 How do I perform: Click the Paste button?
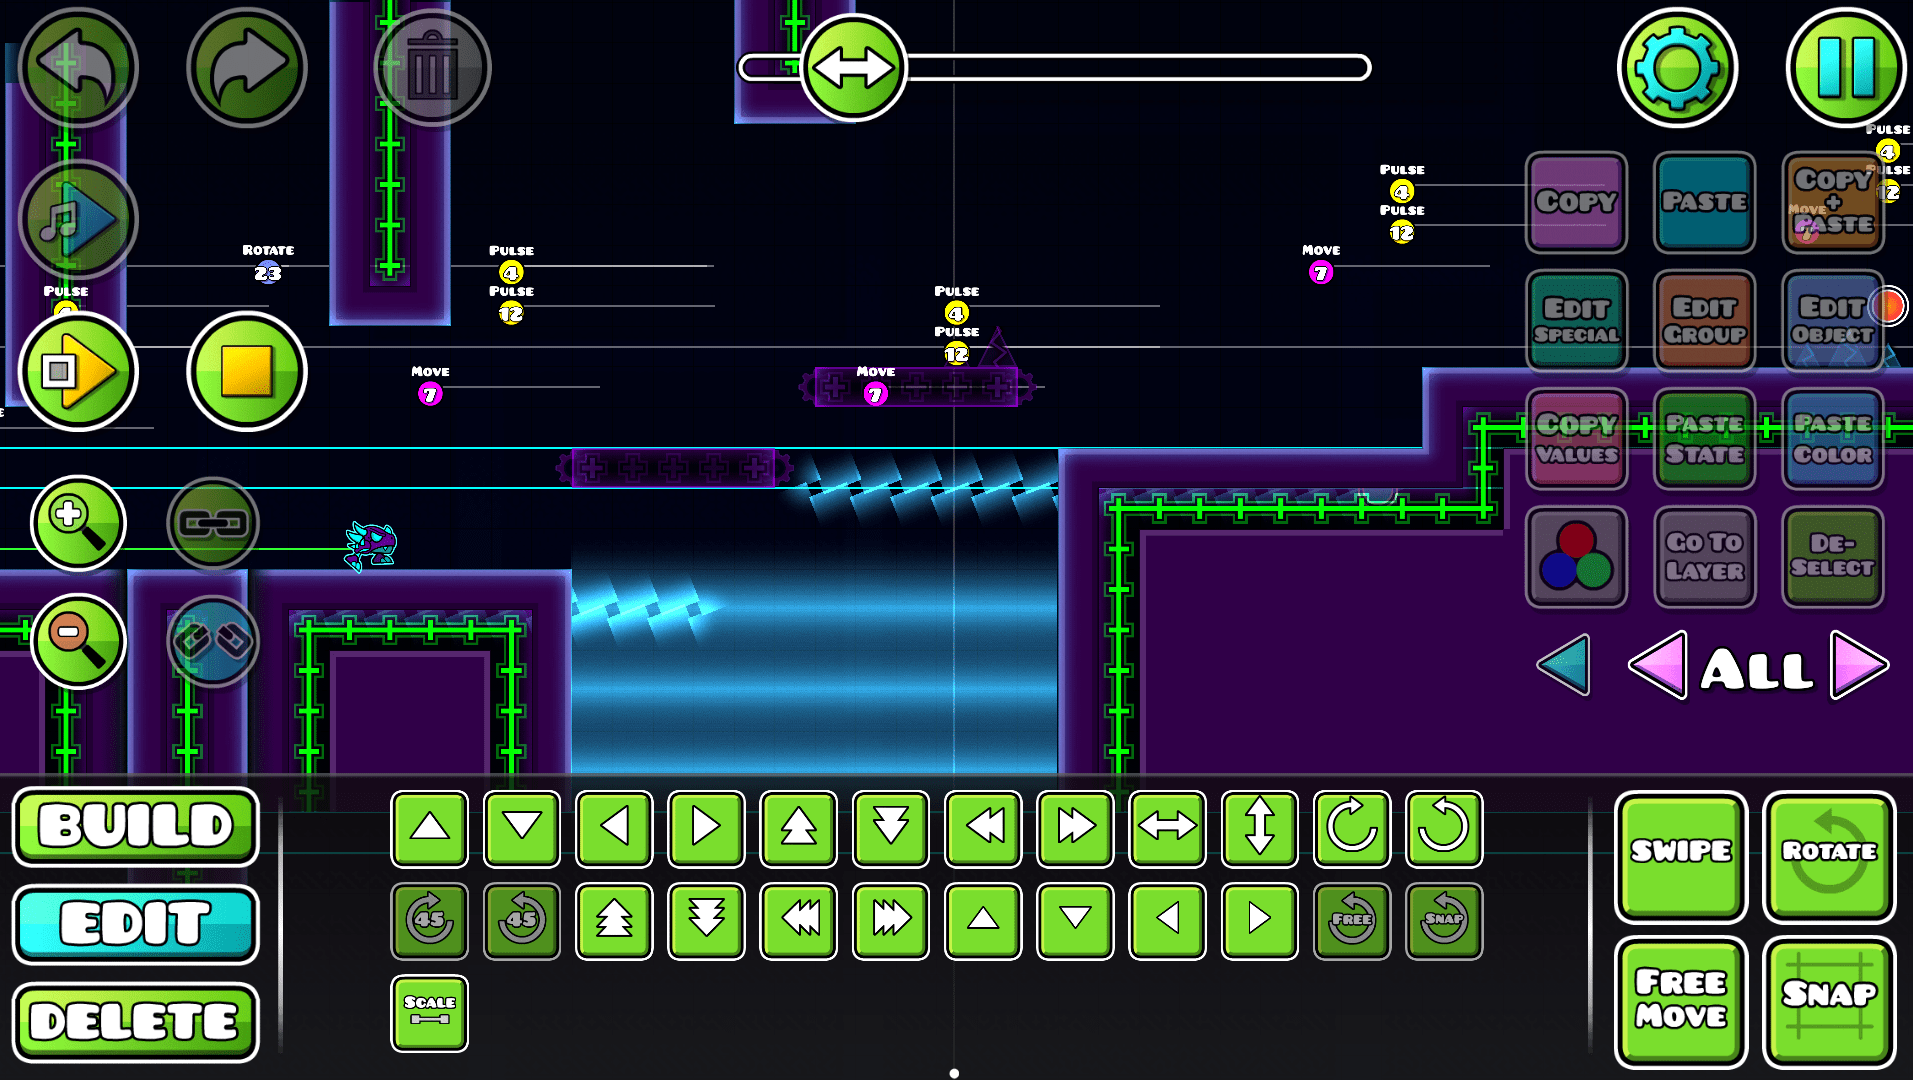[1704, 202]
